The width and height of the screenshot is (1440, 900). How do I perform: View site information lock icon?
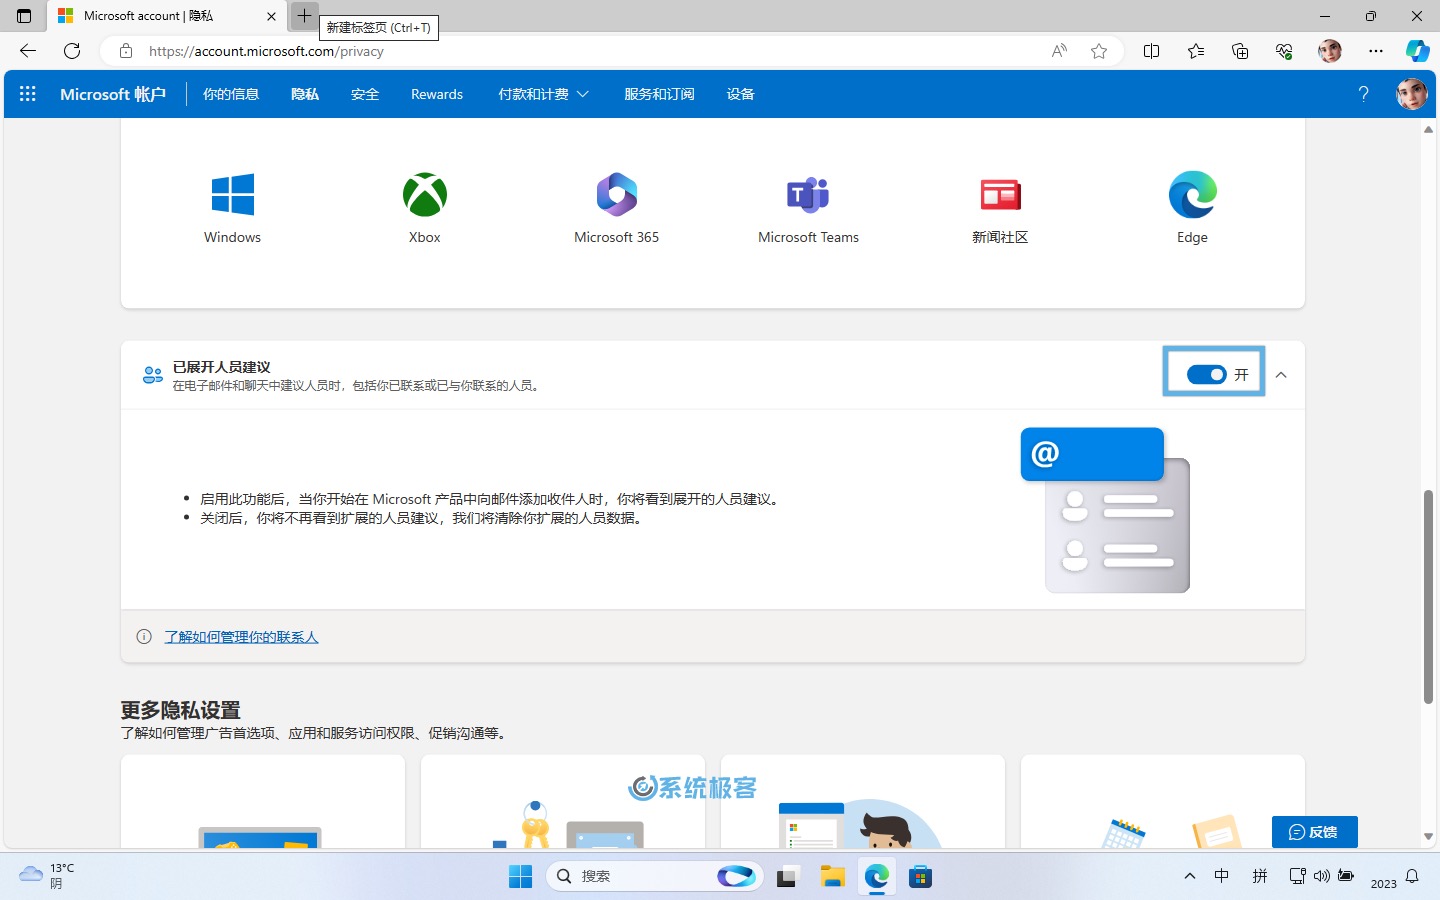click(126, 51)
